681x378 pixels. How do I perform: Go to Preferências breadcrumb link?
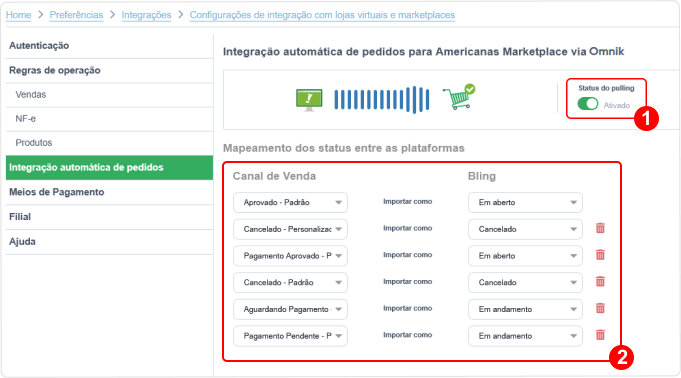point(76,15)
